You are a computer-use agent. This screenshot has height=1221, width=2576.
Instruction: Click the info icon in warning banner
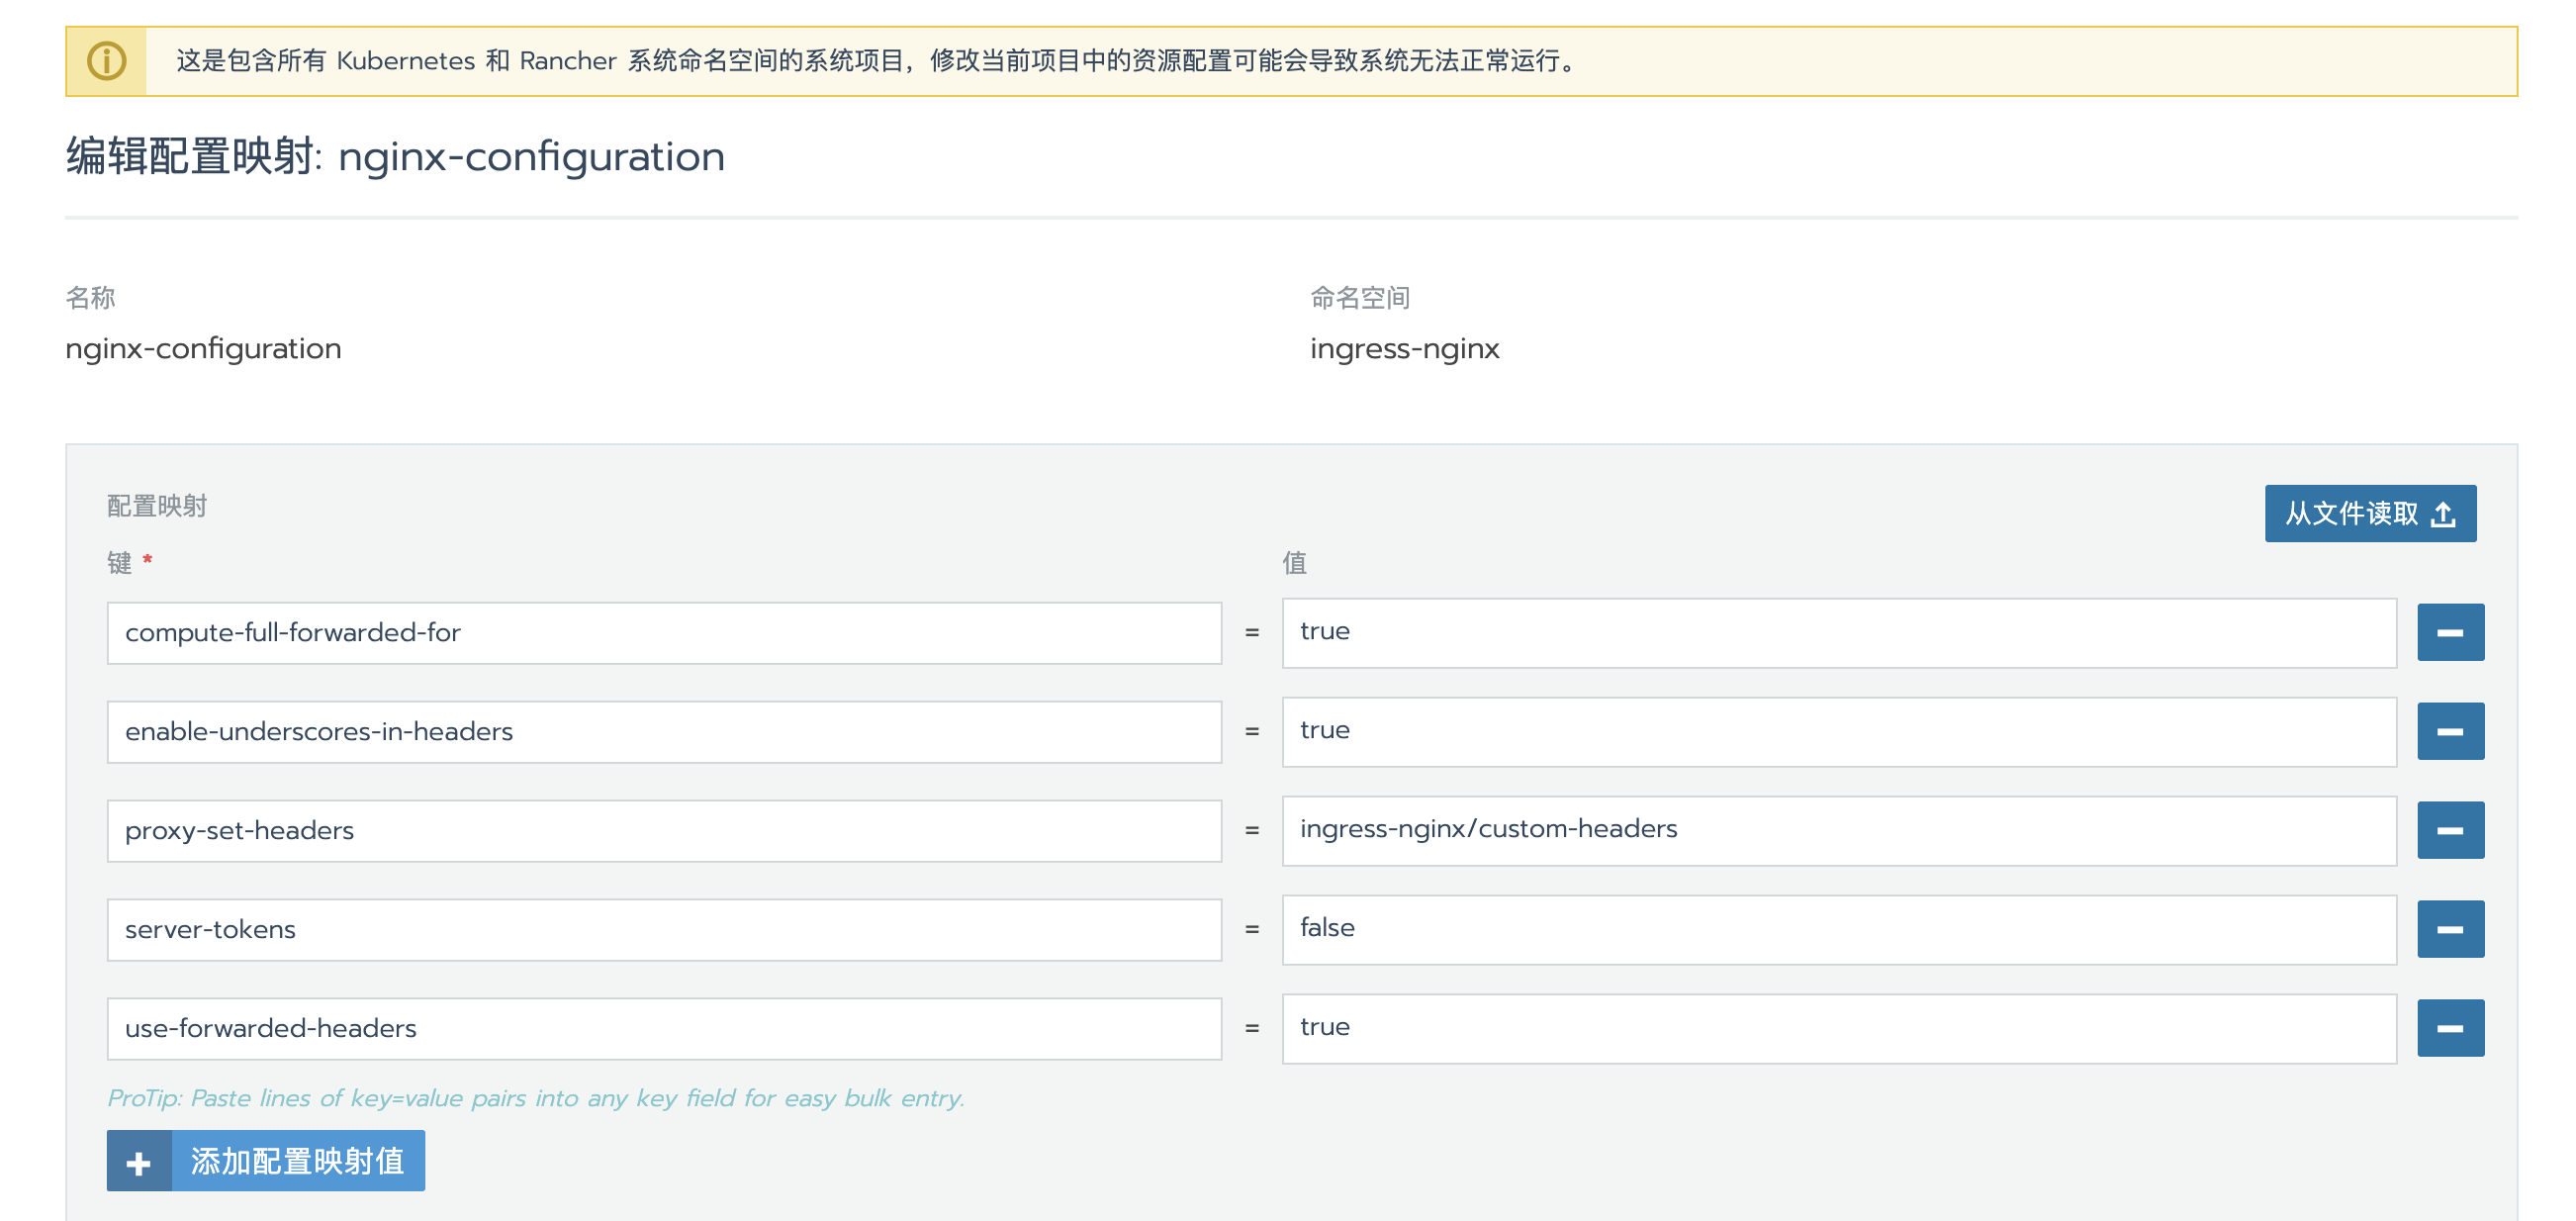click(x=107, y=61)
